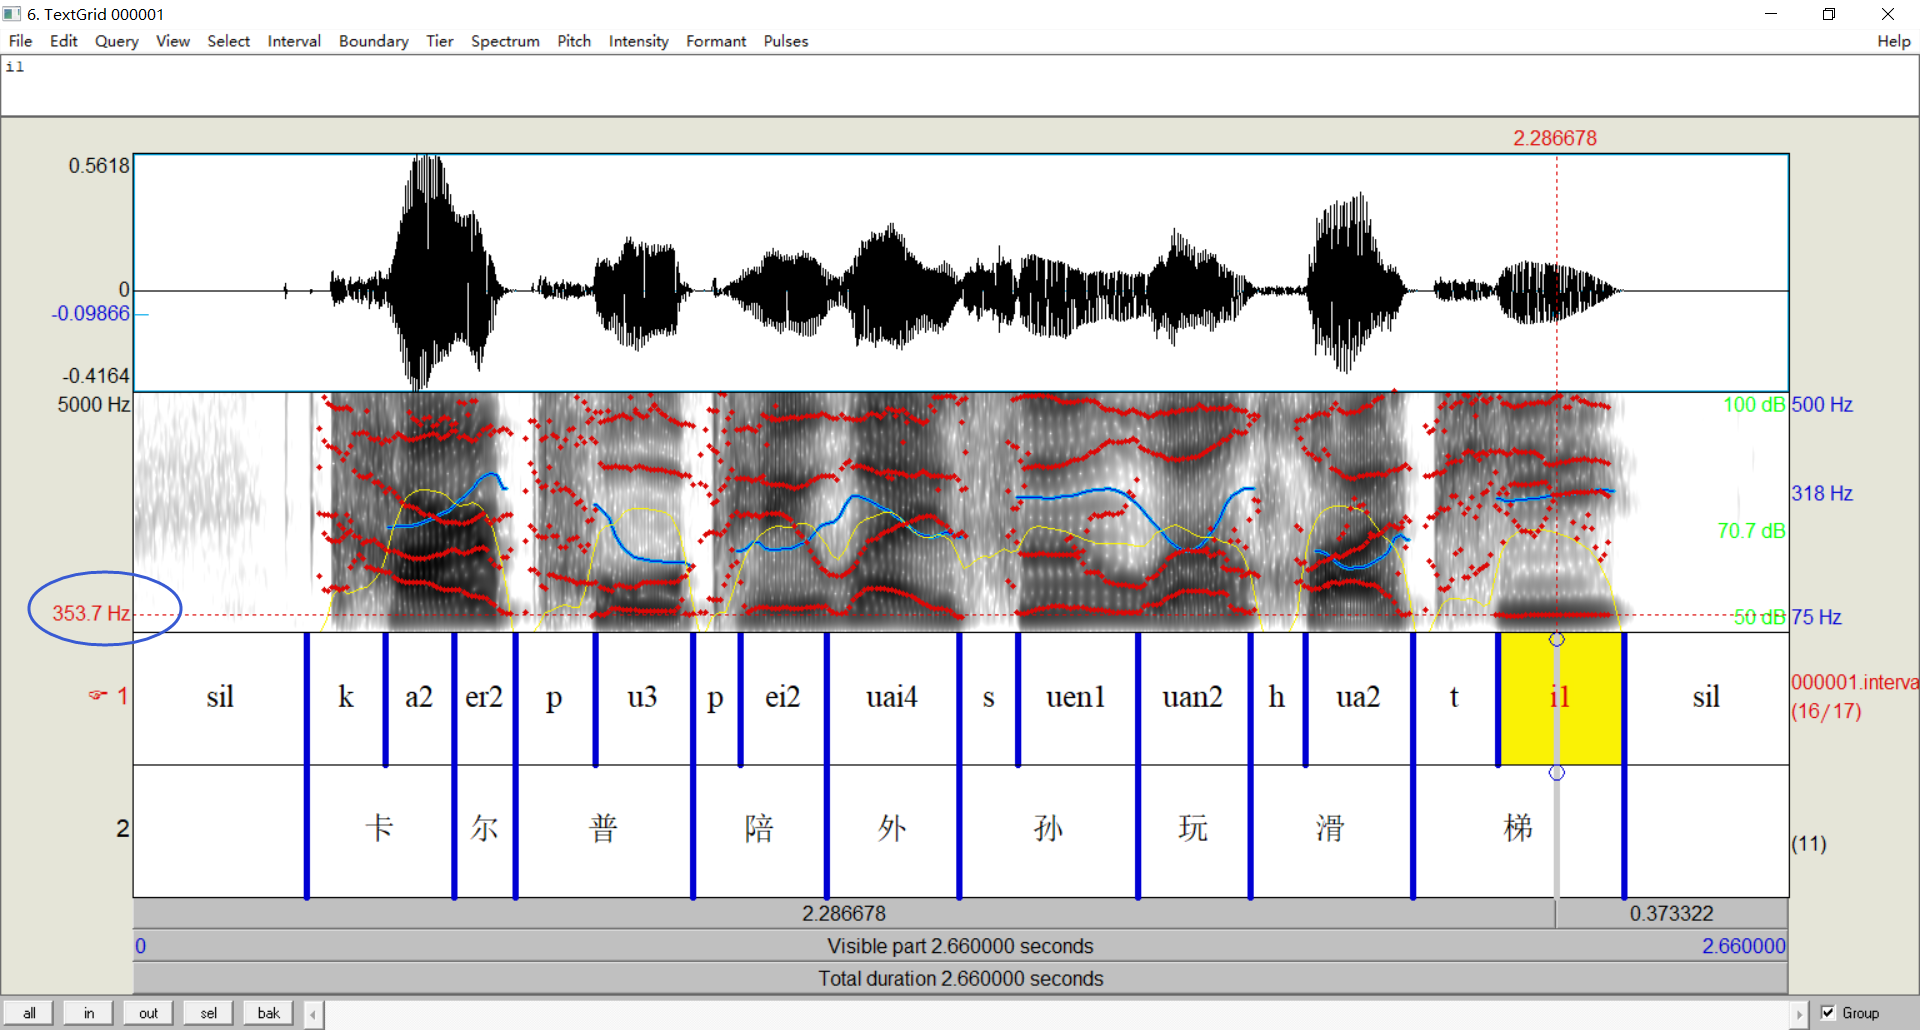
Task: Open the Pulses menu
Action: click(x=786, y=41)
